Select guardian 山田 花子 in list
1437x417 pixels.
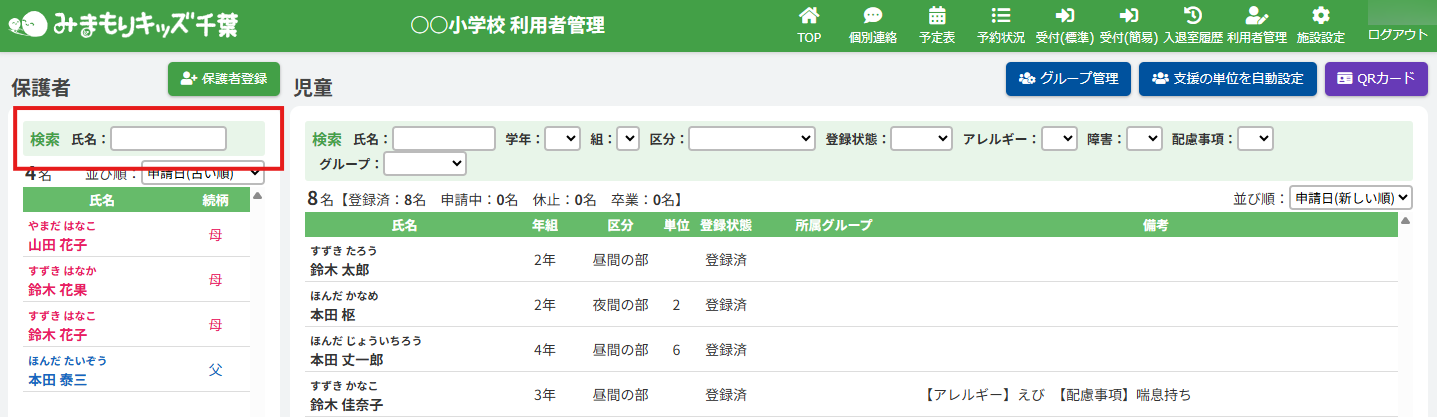pos(58,245)
